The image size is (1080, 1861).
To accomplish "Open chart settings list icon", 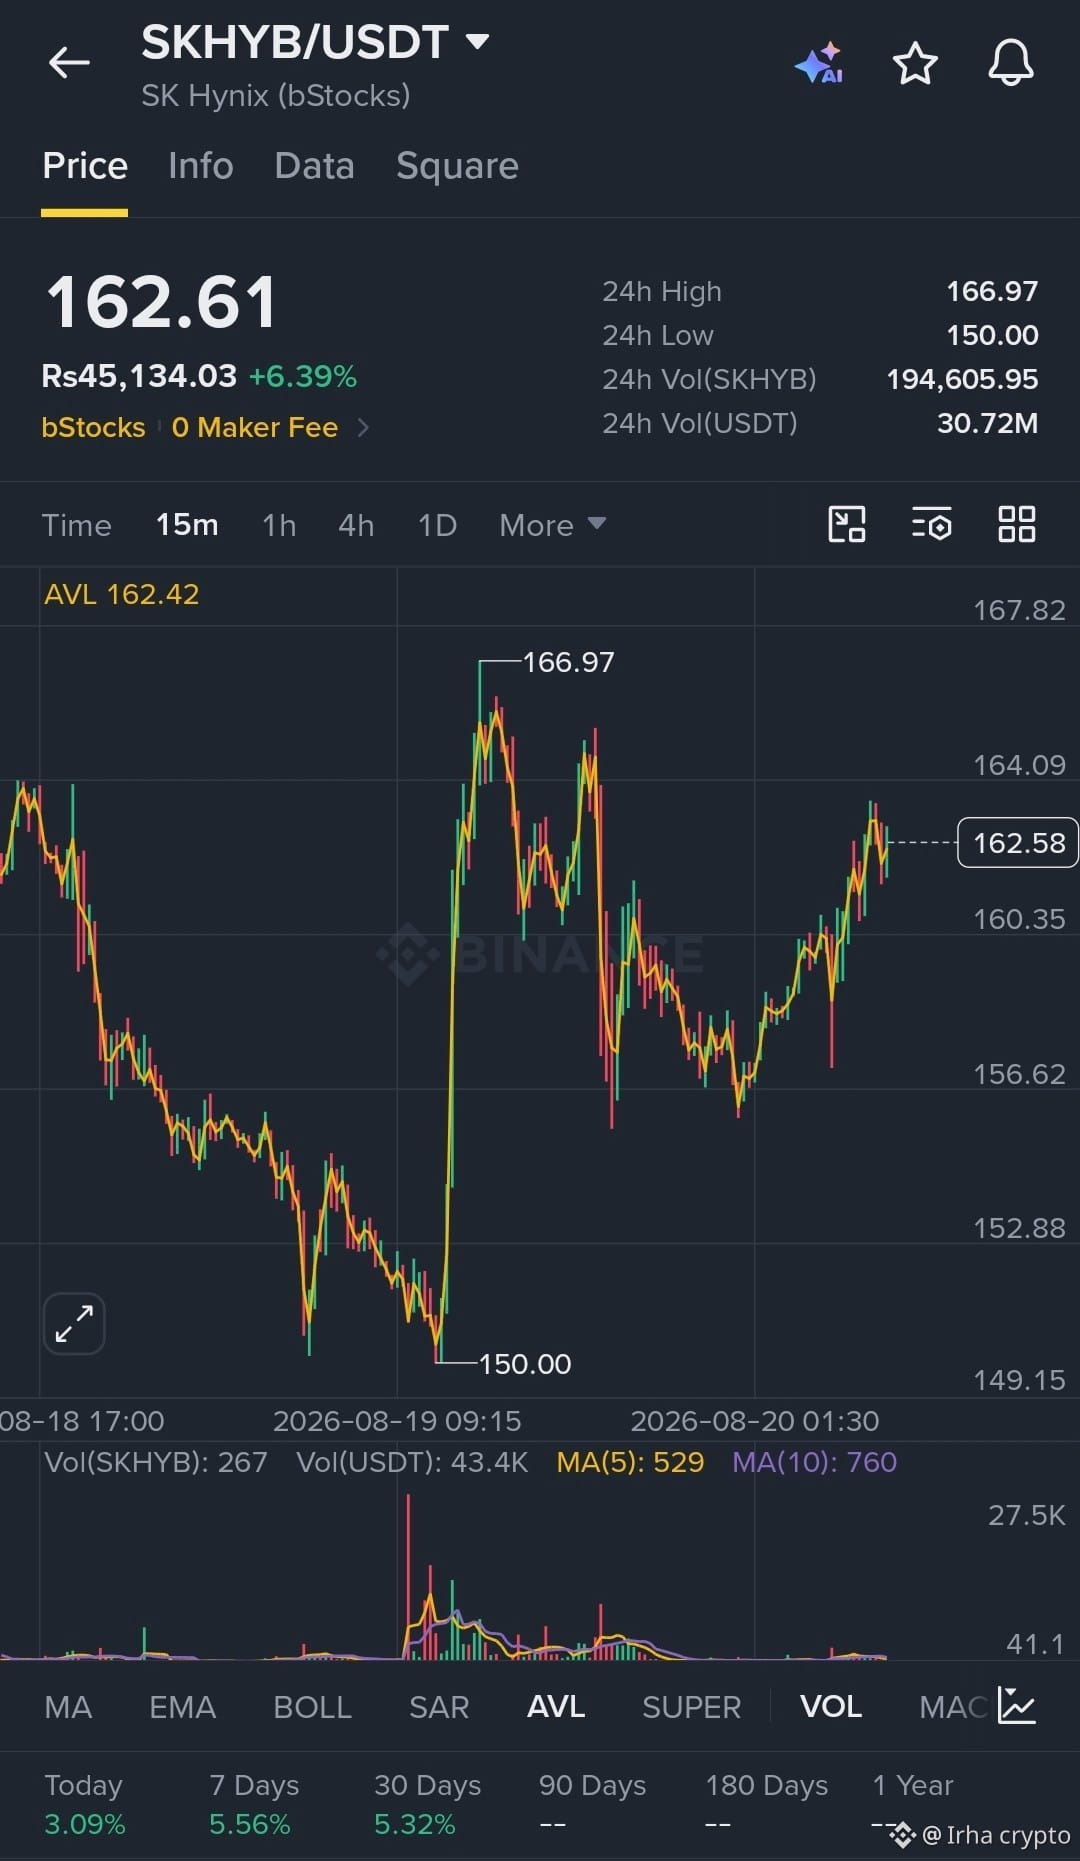I will [932, 524].
